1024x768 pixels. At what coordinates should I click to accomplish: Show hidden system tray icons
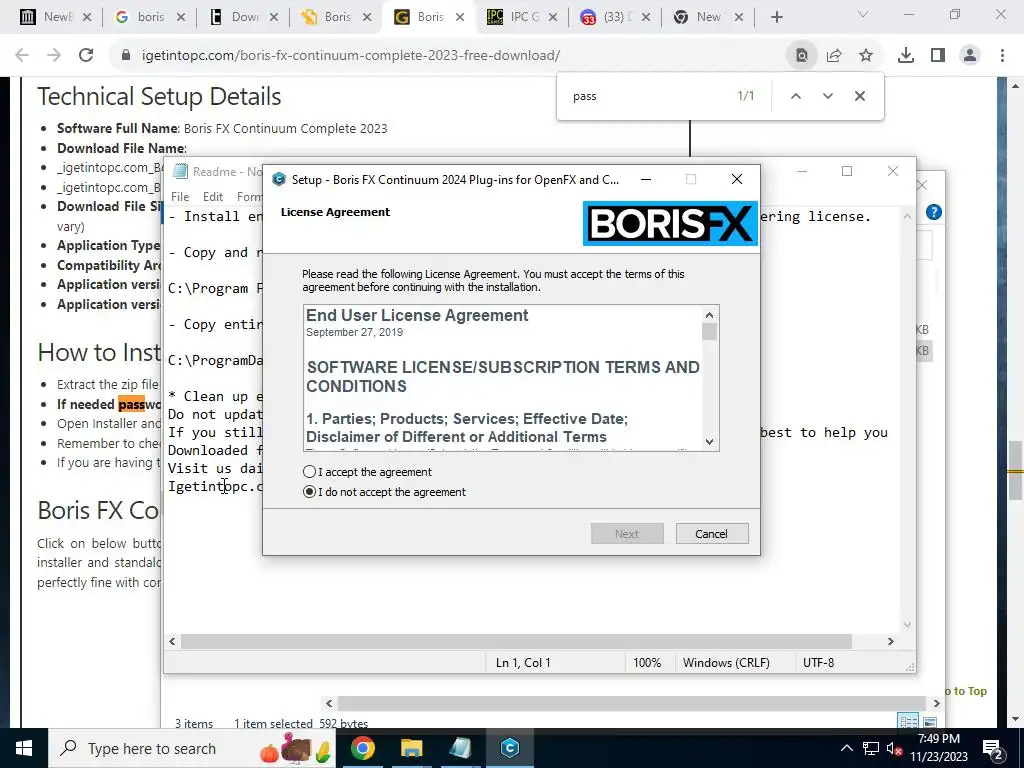[846, 748]
